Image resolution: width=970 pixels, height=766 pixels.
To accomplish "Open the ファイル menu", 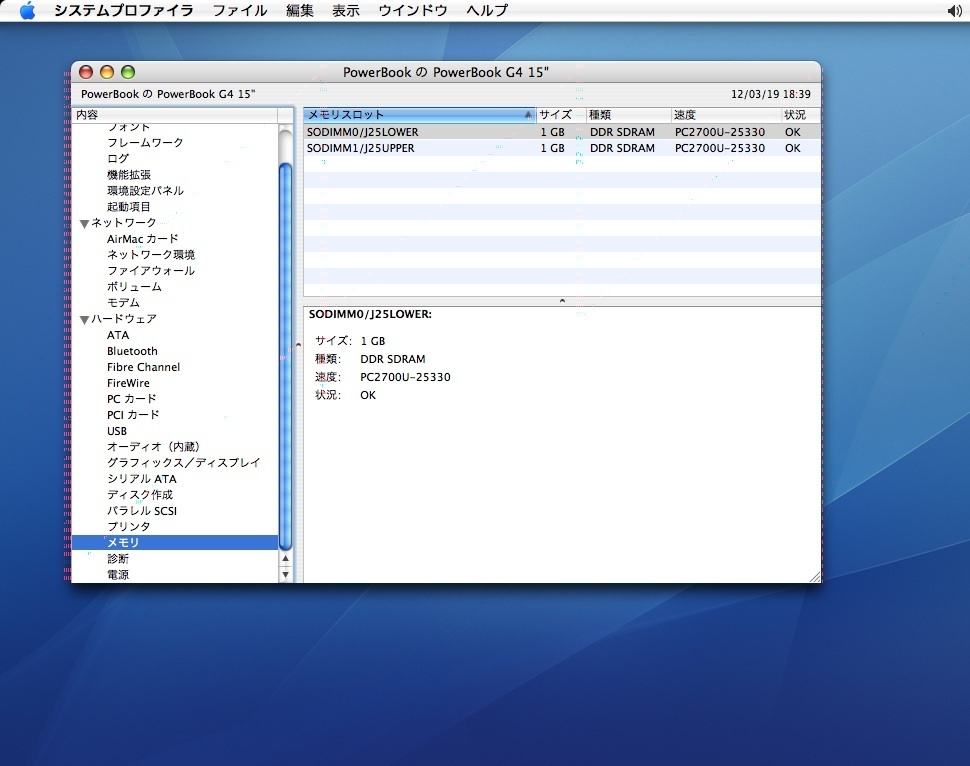I will point(240,11).
